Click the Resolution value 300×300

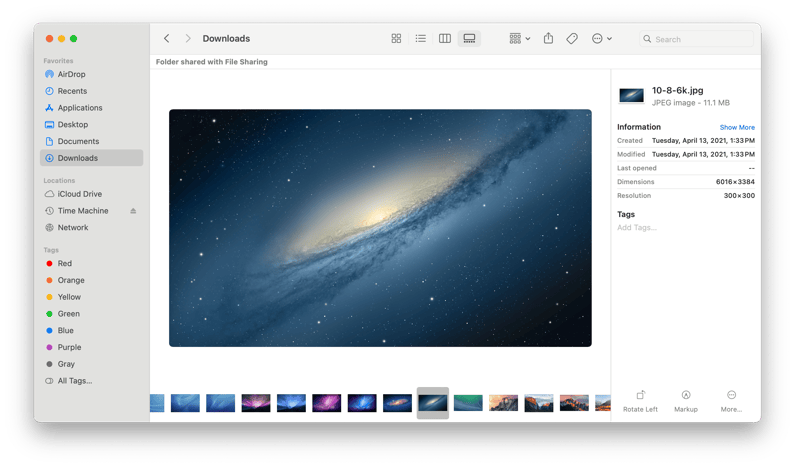(x=739, y=195)
